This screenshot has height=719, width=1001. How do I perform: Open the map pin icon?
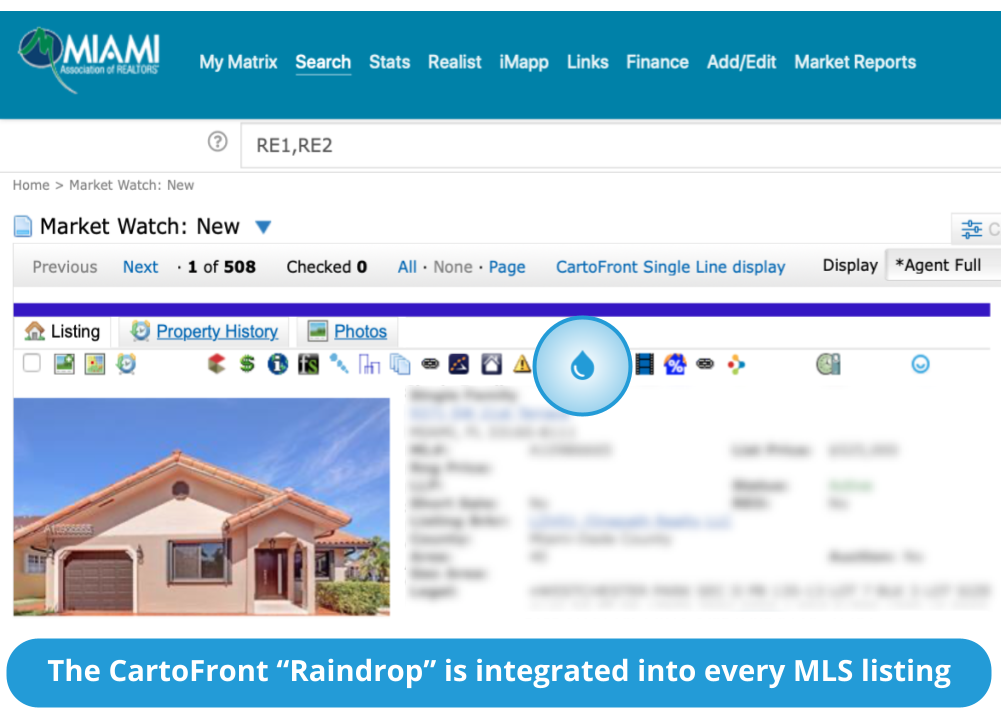click(x=94, y=364)
